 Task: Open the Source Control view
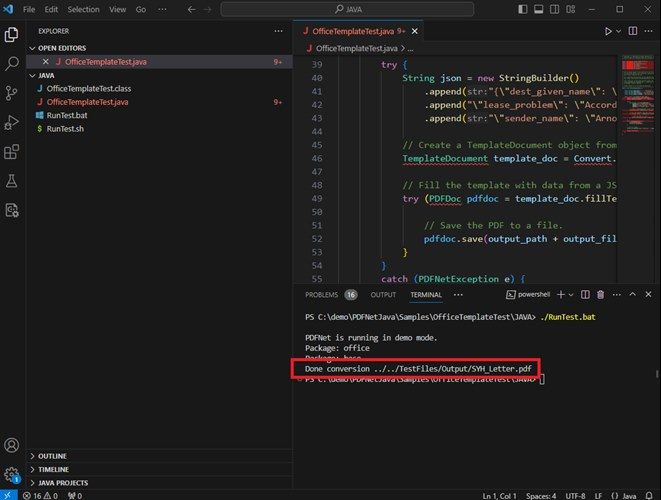tap(12, 92)
